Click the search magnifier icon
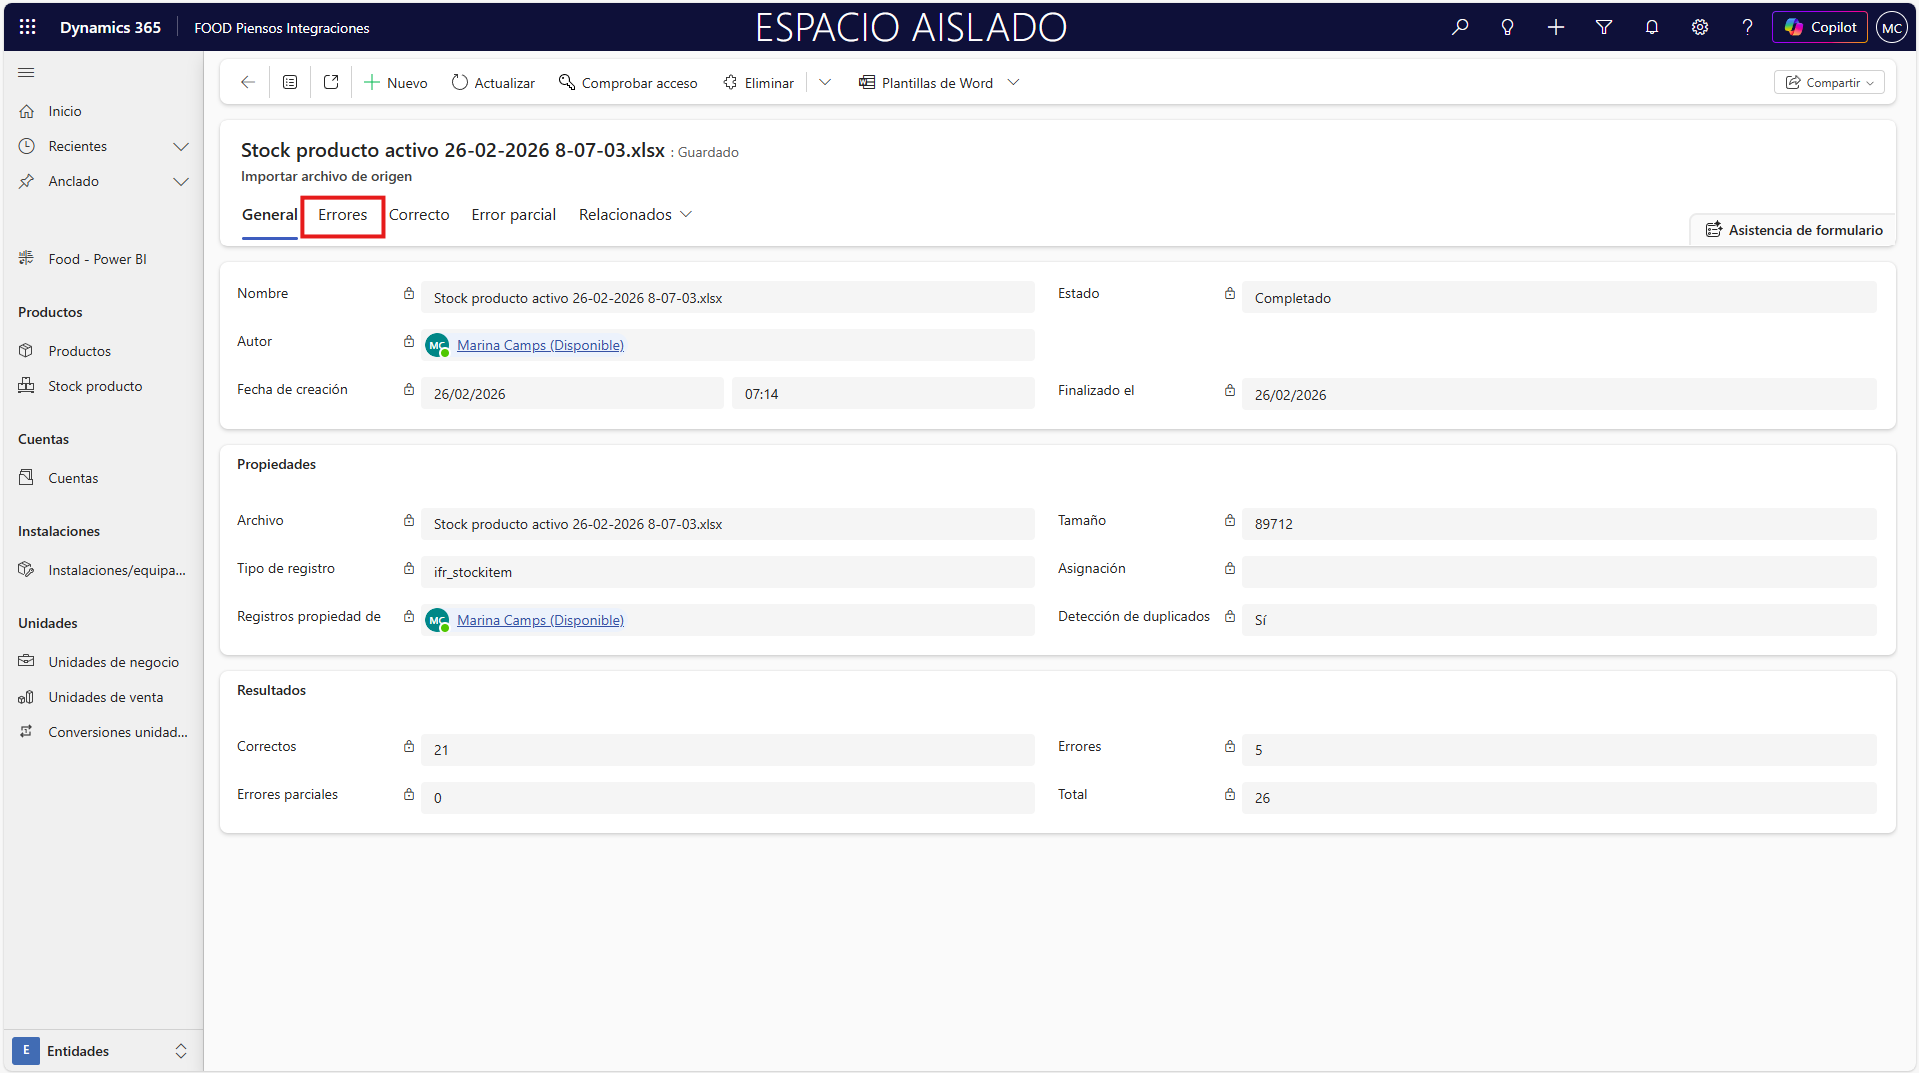Viewport: 1919px width, 1073px height. tap(1460, 27)
